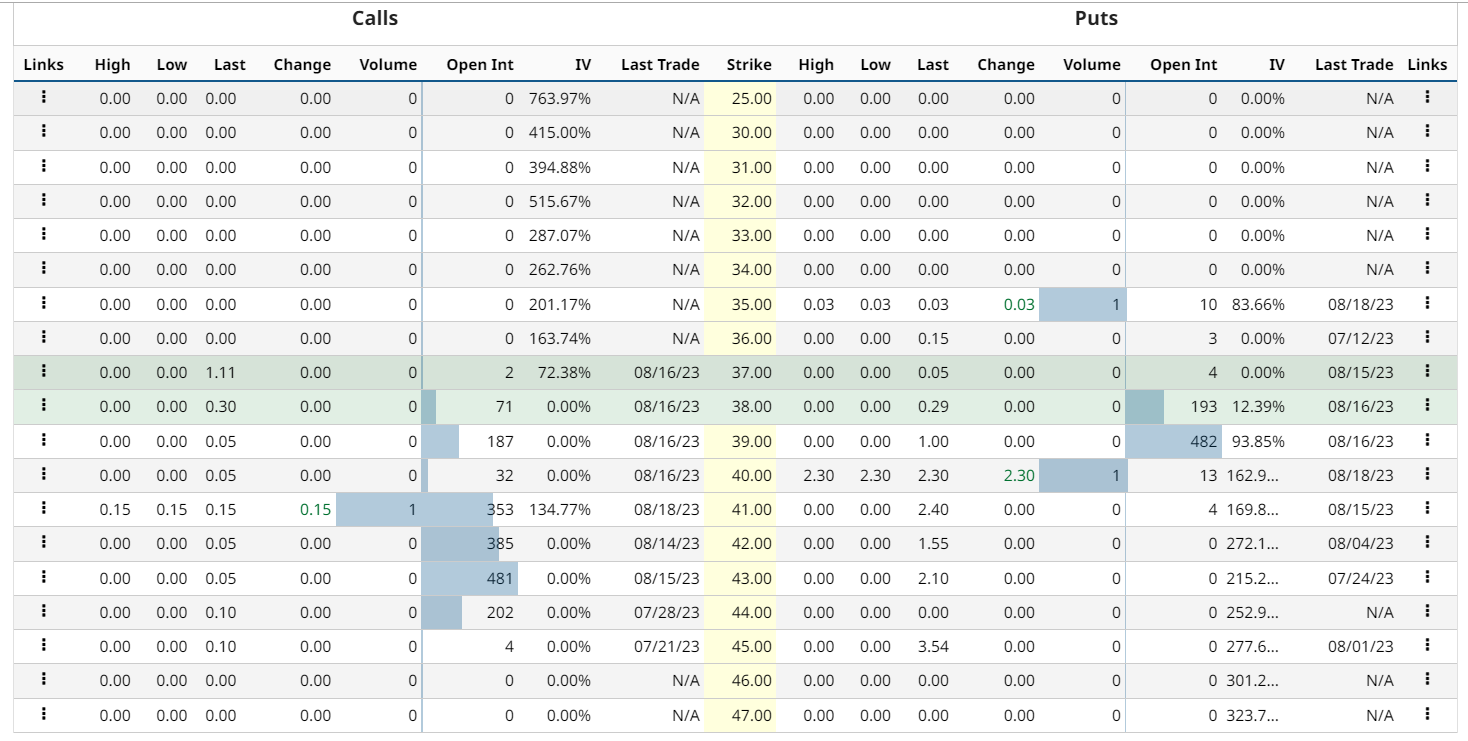1468x741 pixels.
Task: Sort calls by Open Int header
Action: click(x=480, y=65)
